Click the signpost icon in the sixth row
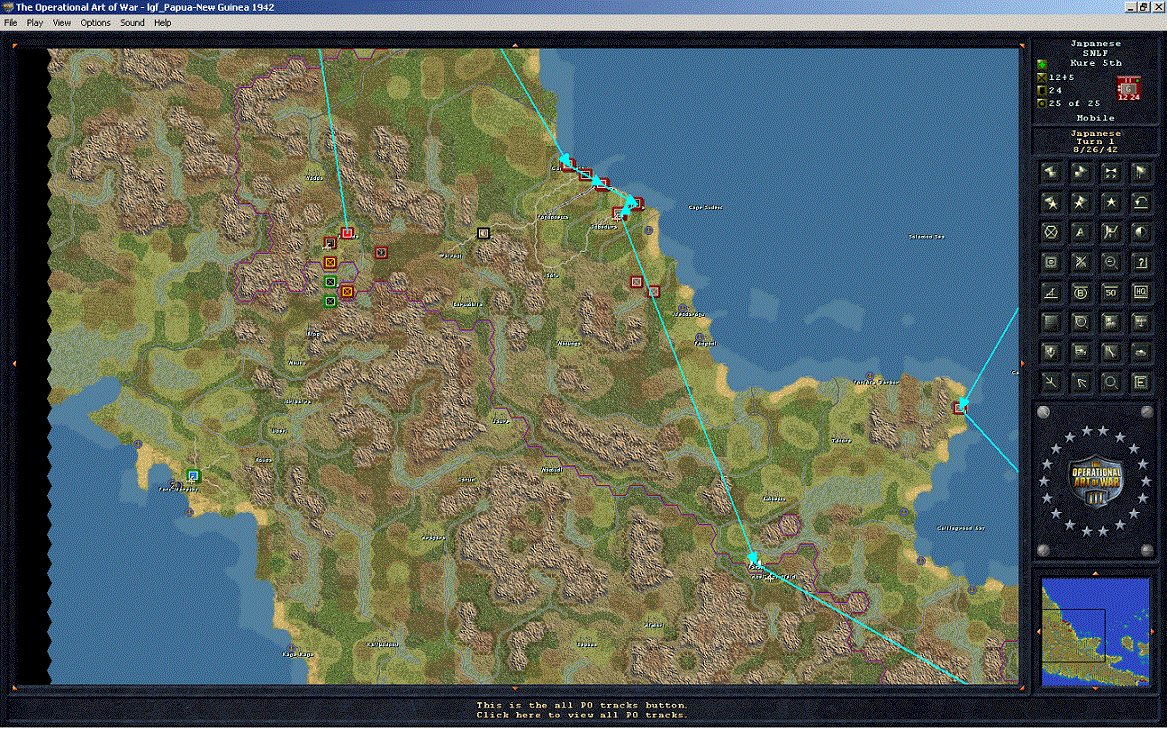The width and height of the screenshot is (1167, 729). (x=1140, y=322)
